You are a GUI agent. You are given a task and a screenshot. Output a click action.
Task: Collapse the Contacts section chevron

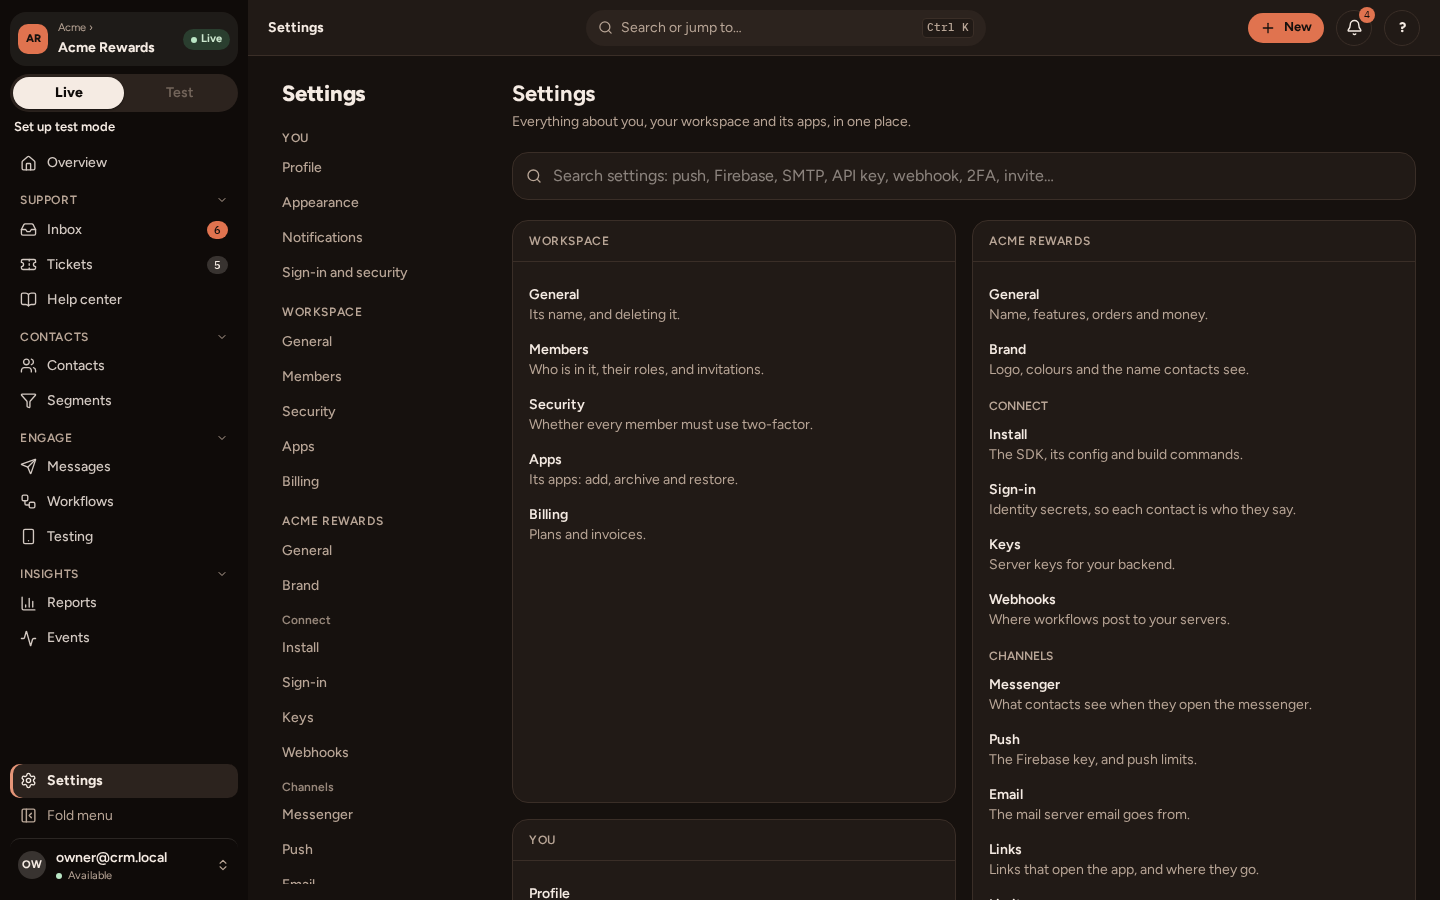pyautogui.click(x=222, y=337)
